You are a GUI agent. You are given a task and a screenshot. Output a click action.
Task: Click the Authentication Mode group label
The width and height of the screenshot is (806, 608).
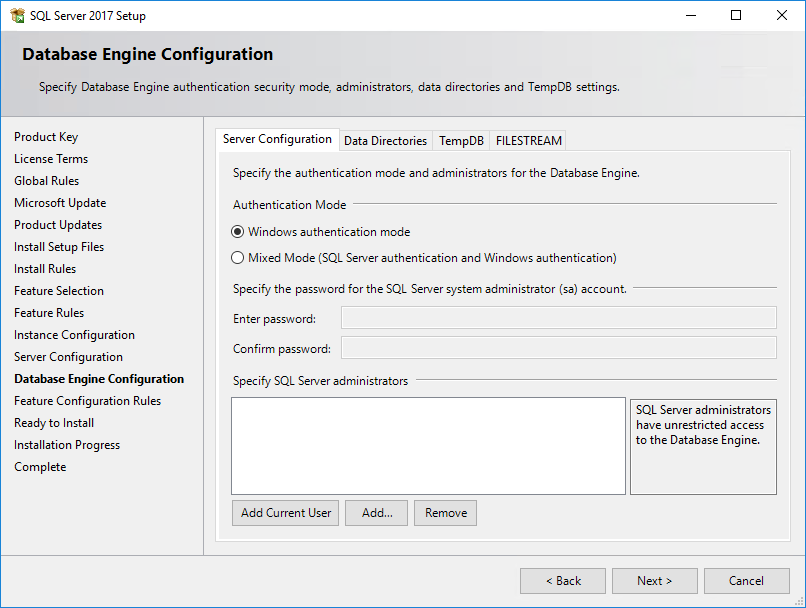[x=289, y=205]
